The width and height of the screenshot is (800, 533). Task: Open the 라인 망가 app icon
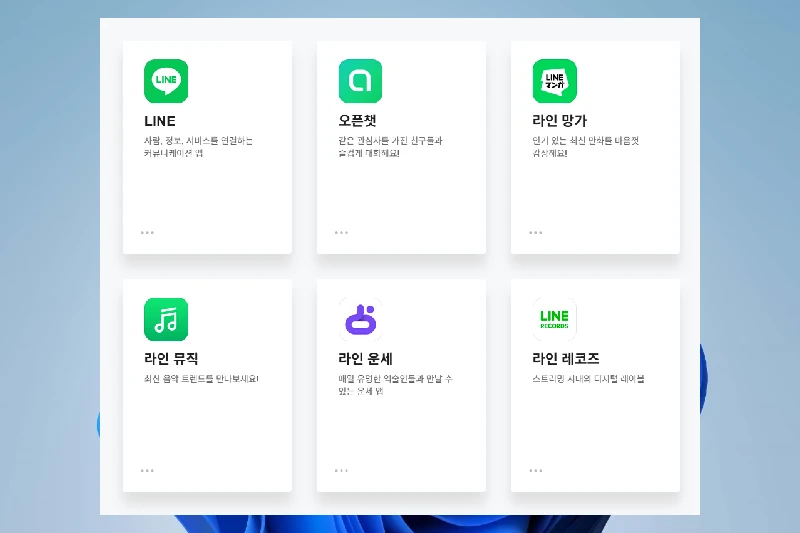click(555, 81)
